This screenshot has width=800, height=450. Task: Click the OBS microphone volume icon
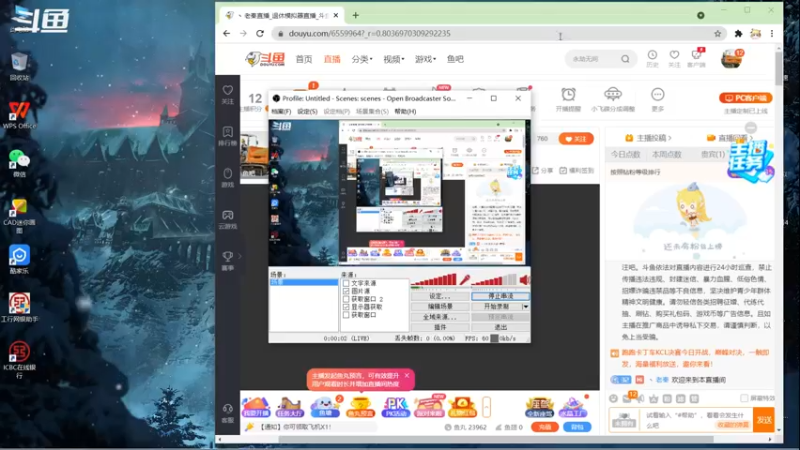point(464,280)
